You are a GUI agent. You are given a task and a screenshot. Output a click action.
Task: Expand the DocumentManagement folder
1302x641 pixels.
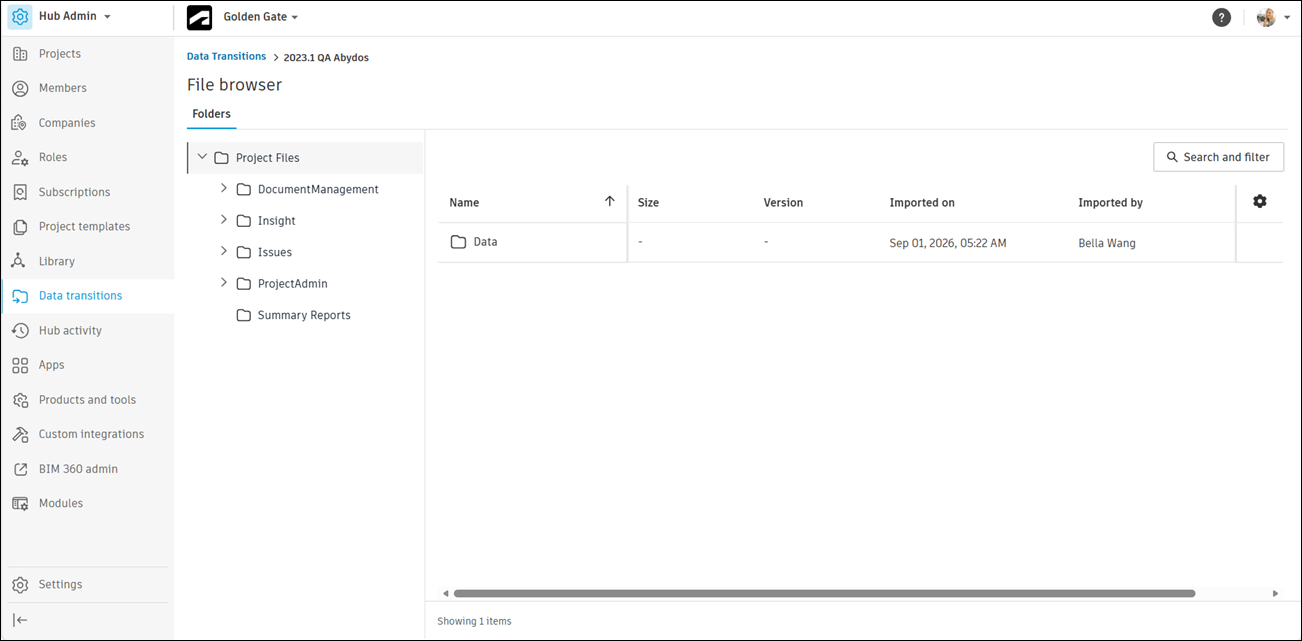tap(224, 189)
